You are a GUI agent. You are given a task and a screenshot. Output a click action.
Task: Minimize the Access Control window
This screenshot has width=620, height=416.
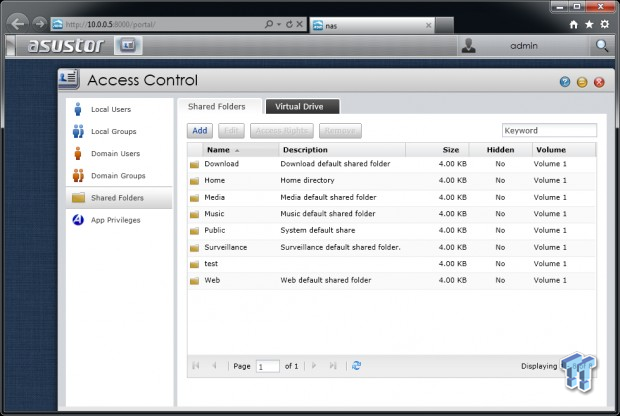[582, 82]
